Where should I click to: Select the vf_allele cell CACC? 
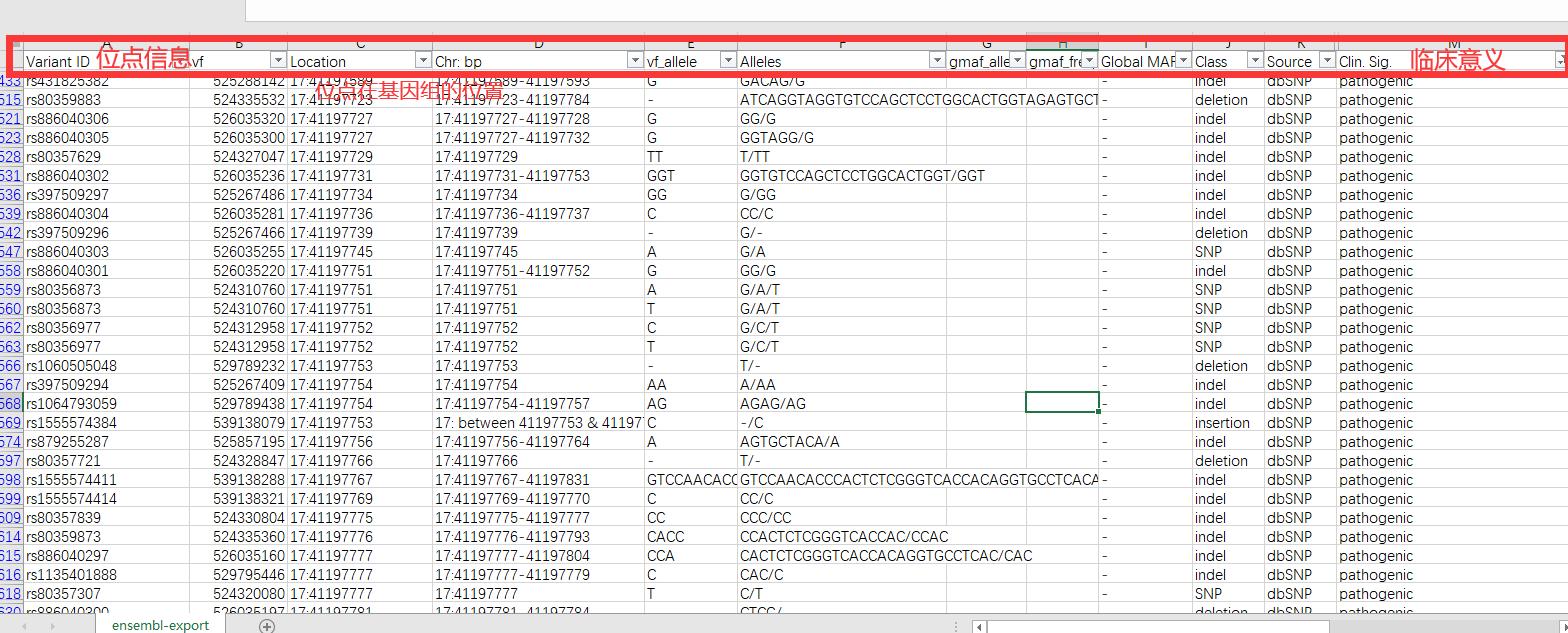click(x=691, y=537)
